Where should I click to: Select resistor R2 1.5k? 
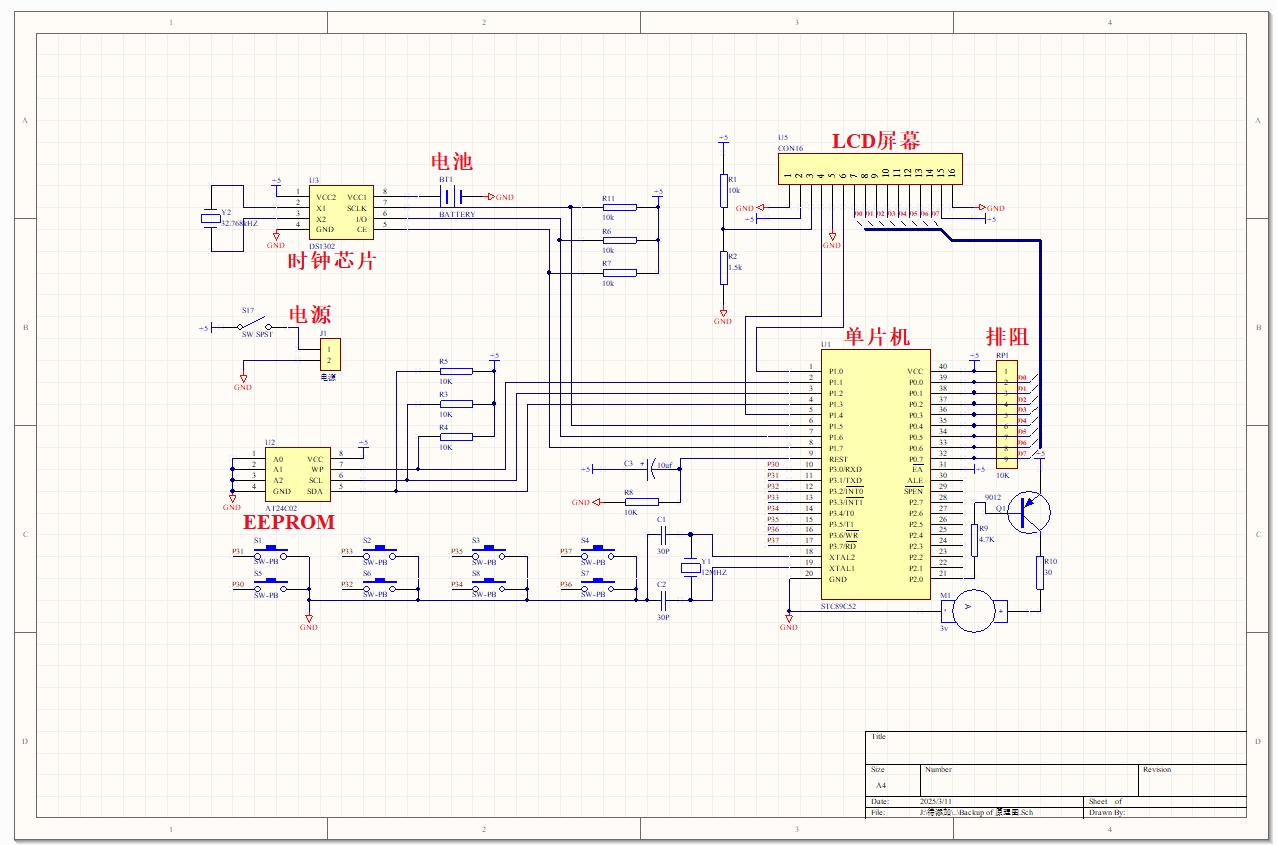click(x=723, y=268)
